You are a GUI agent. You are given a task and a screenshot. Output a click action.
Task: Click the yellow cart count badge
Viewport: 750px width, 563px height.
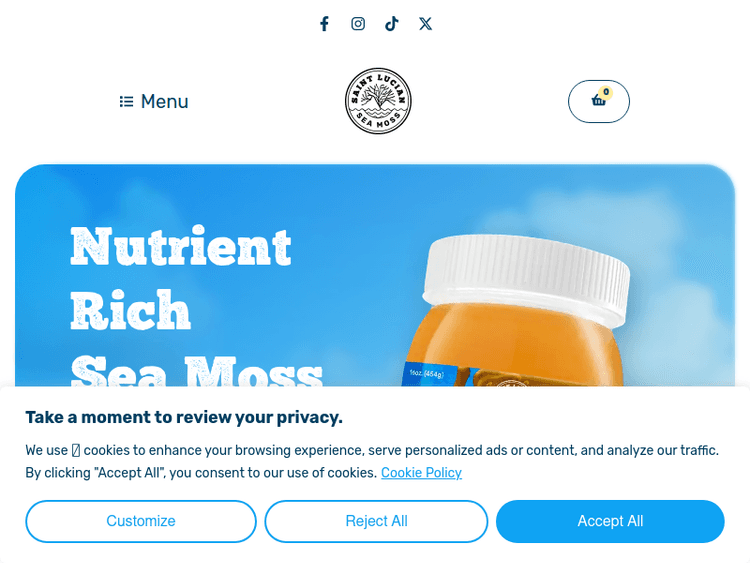pos(606,92)
